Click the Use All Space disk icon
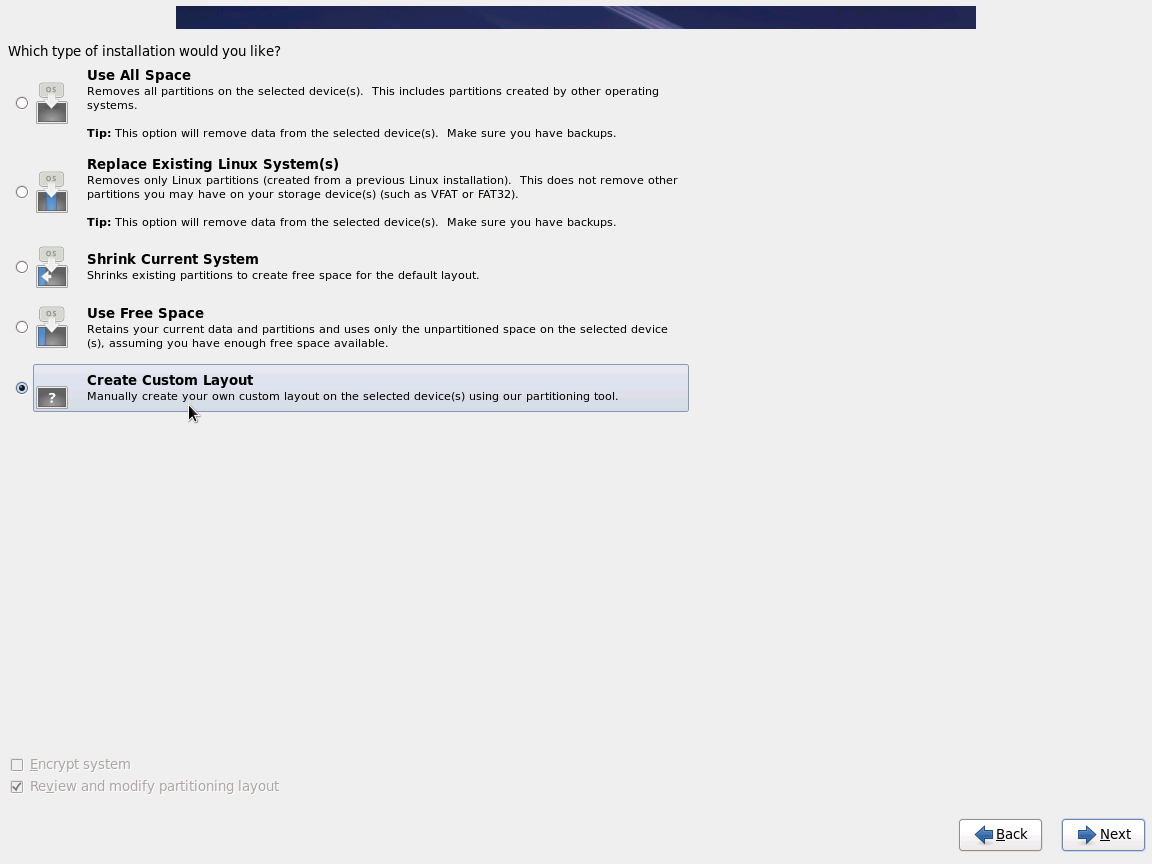The image size is (1152, 864). 51,103
